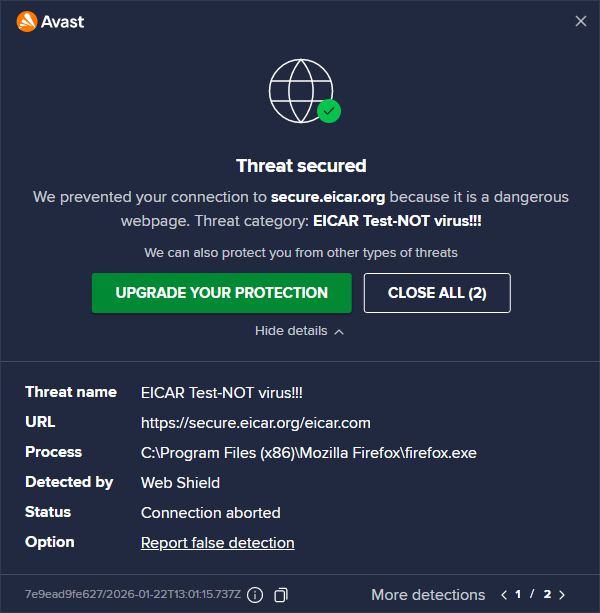Click Upgrade Your Protection button
The height and width of the screenshot is (613, 600).
point(221,293)
